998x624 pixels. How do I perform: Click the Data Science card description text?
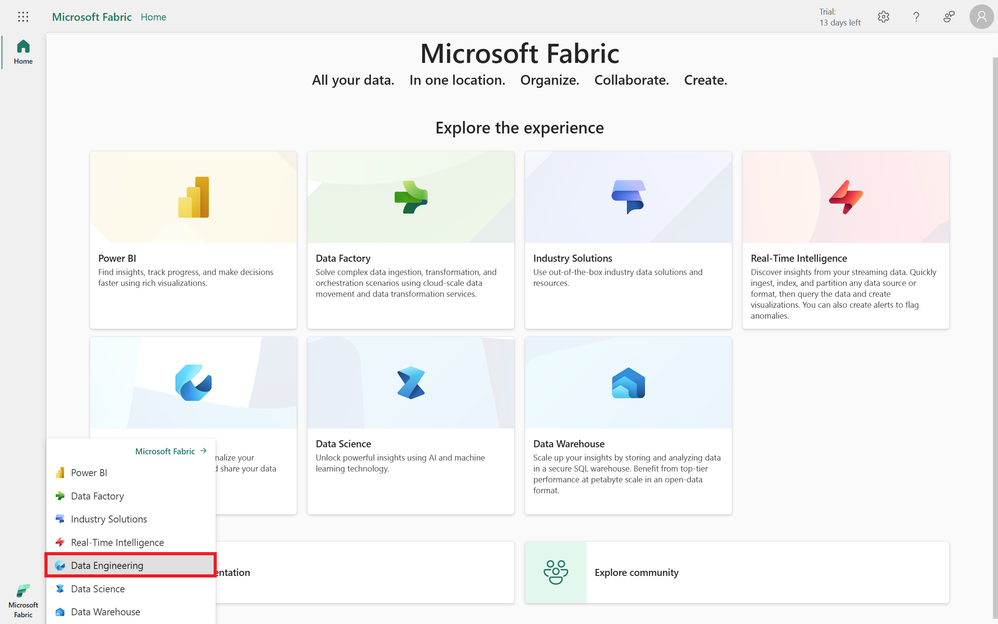[x=400, y=463]
